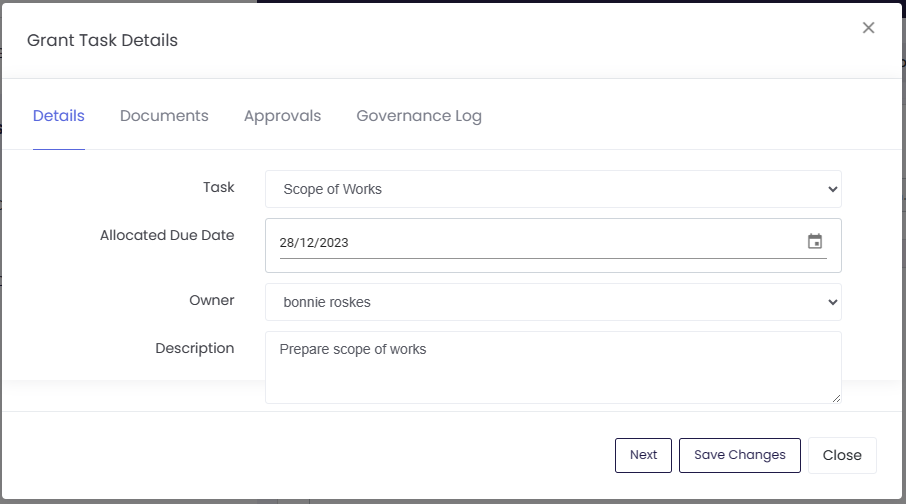Open the calendar picker icon
Viewport: 906px width, 504px height.
click(x=815, y=242)
